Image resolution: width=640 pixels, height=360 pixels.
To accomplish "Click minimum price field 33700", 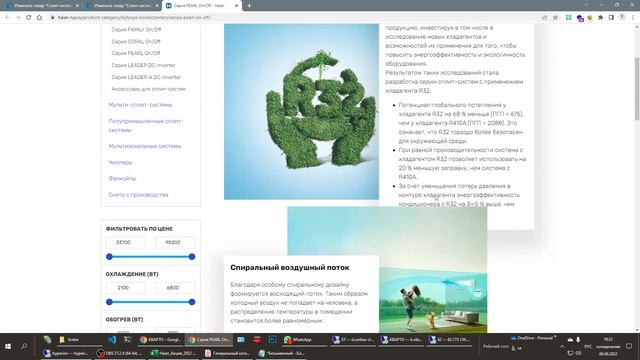I will point(125,242).
